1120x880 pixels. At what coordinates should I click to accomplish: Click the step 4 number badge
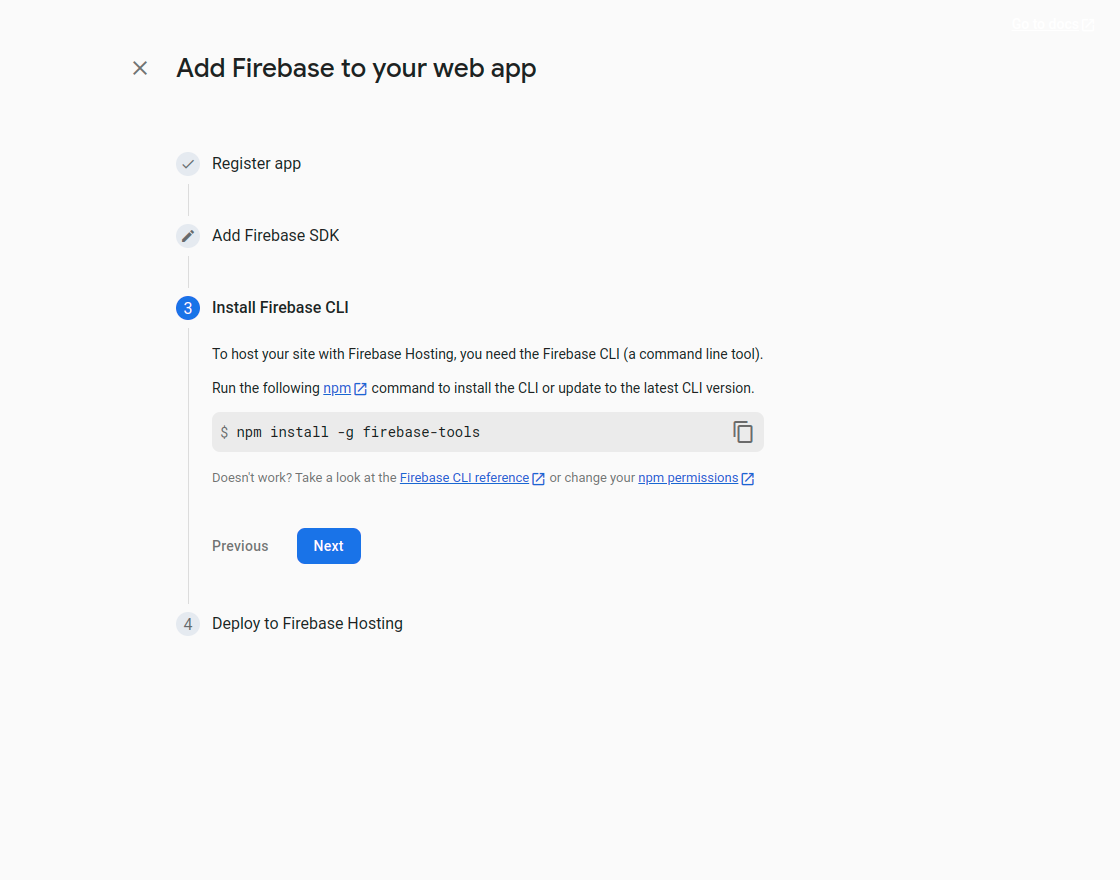(x=188, y=624)
